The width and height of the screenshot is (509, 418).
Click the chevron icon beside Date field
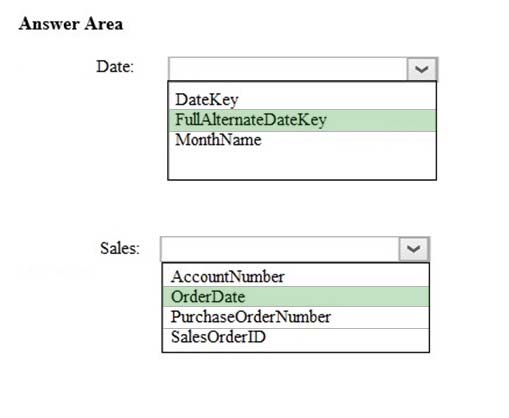click(422, 69)
